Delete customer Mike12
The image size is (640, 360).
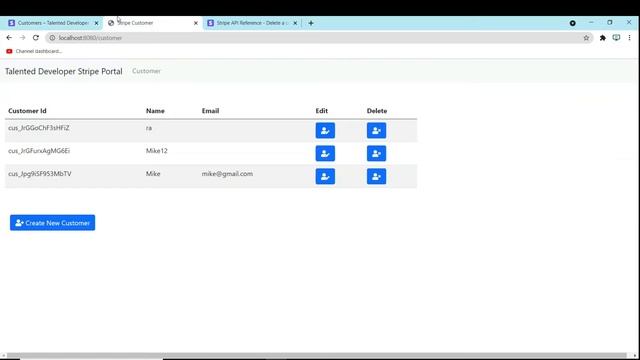pos(376,153)
